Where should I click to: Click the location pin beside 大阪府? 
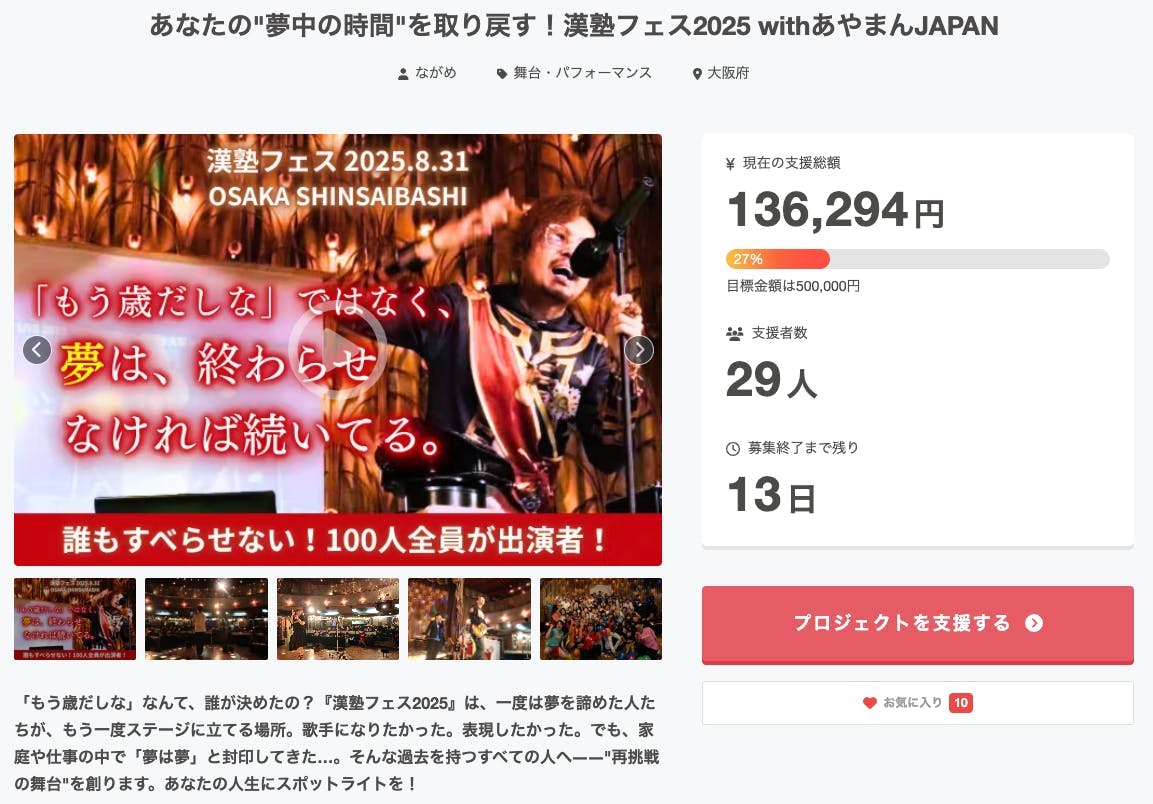697,74
